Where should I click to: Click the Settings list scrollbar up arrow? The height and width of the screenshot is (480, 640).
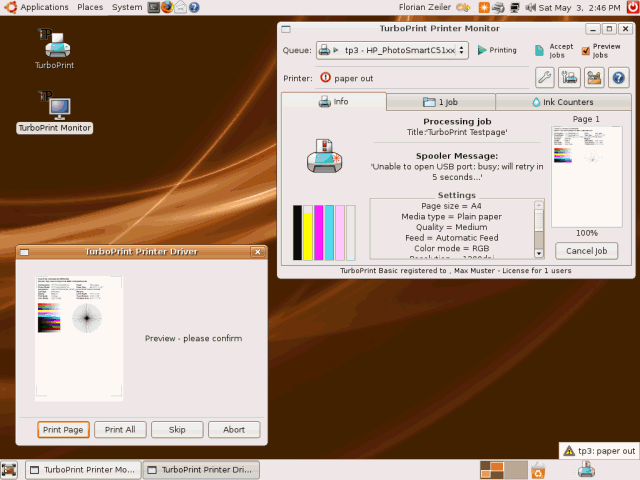click(x=539, y=204)
